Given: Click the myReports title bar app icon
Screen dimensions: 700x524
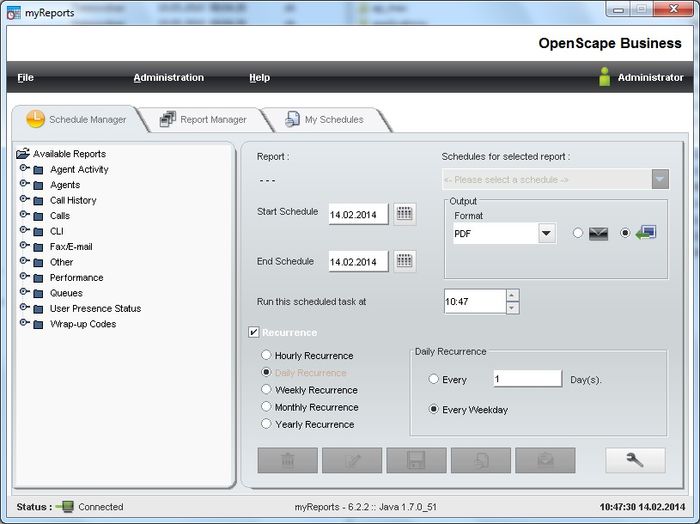Looking at the screenshot, I should (13, 12).
